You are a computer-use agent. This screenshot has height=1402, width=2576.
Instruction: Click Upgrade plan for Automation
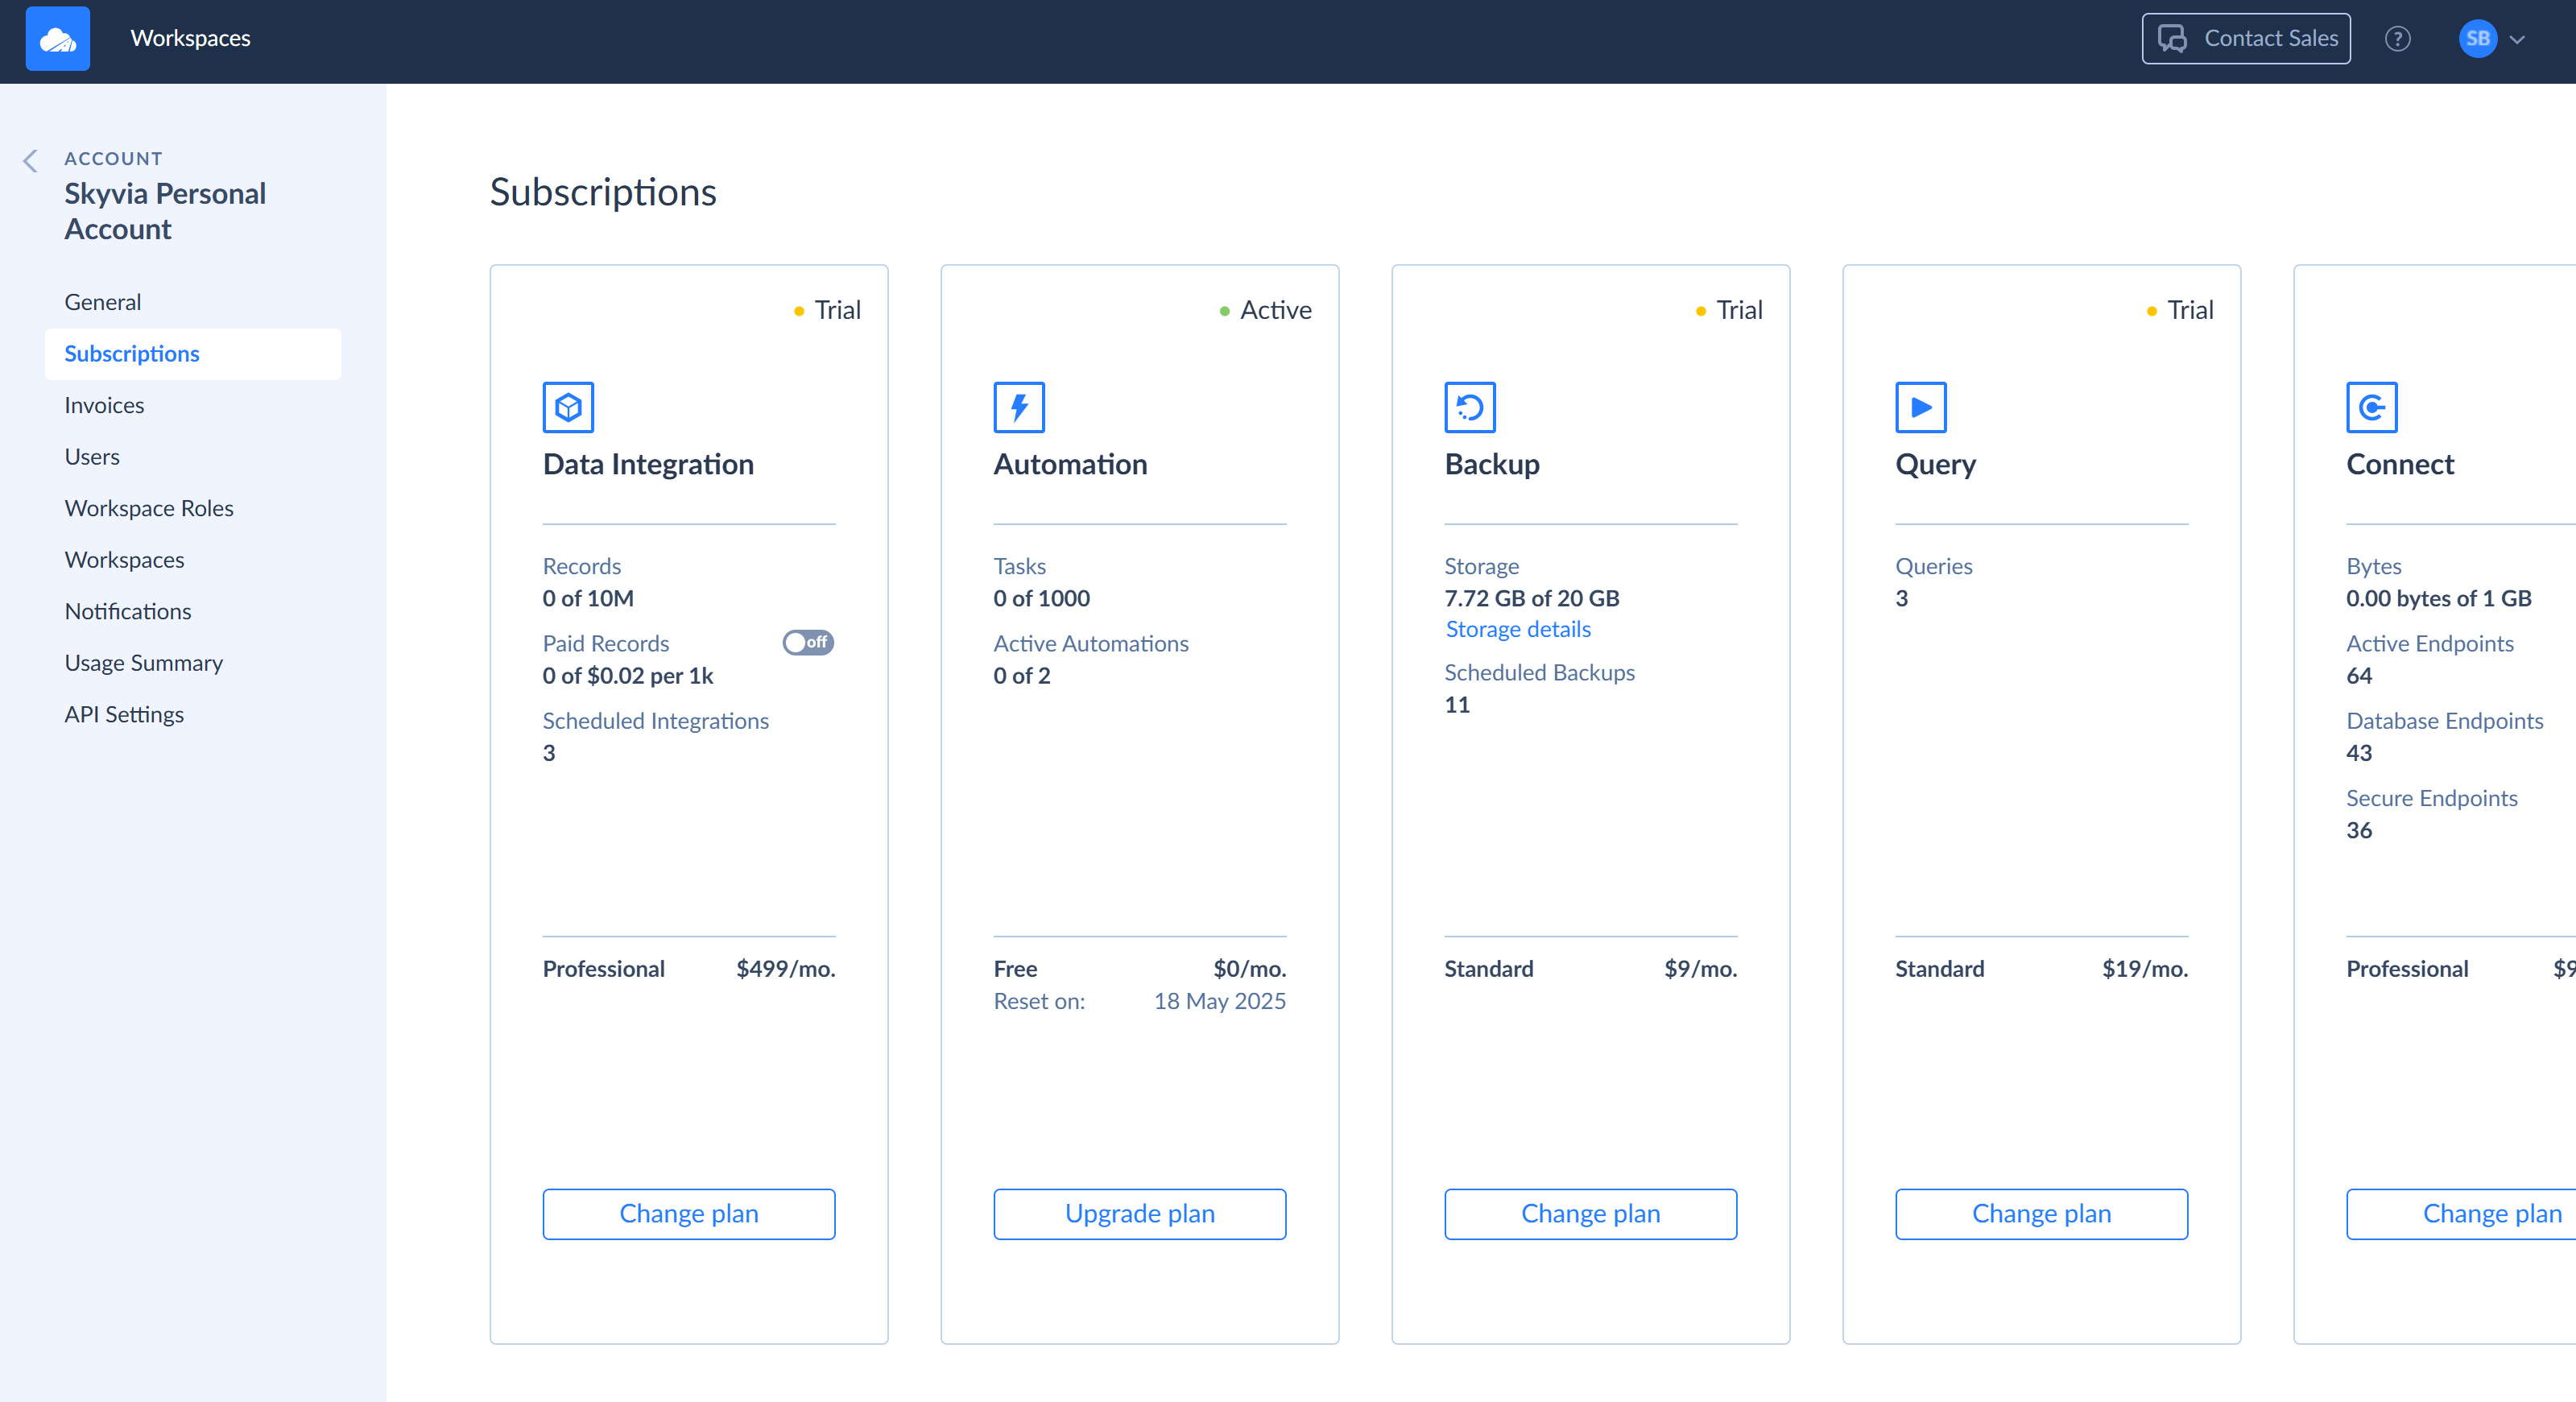1140,1214
